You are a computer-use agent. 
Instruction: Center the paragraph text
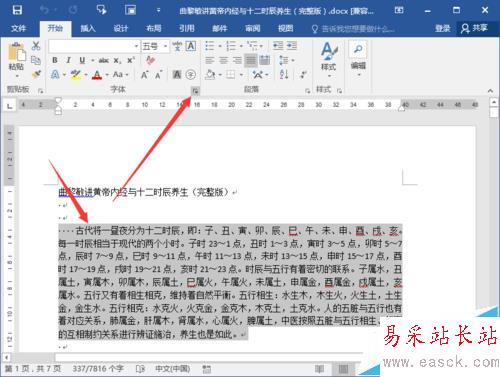point(223,60)
